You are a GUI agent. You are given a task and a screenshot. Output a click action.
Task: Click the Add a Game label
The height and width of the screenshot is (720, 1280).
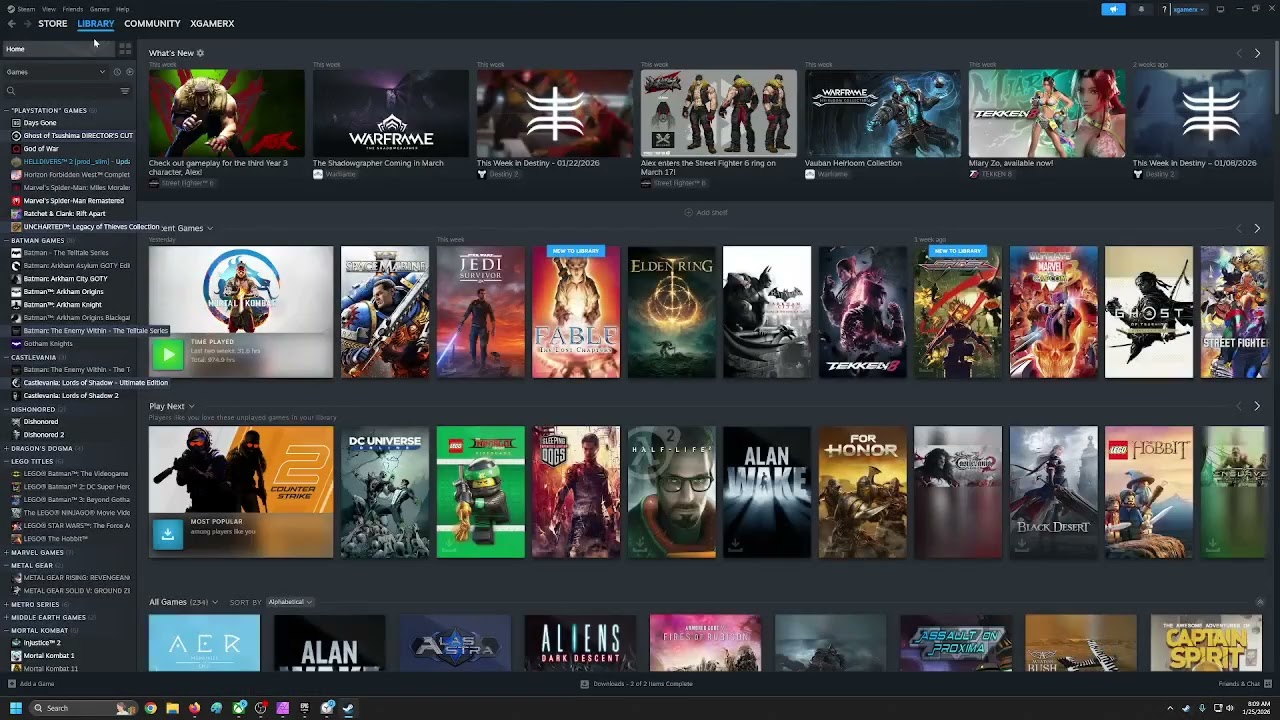pyautogui.click(x=37, y=684)
